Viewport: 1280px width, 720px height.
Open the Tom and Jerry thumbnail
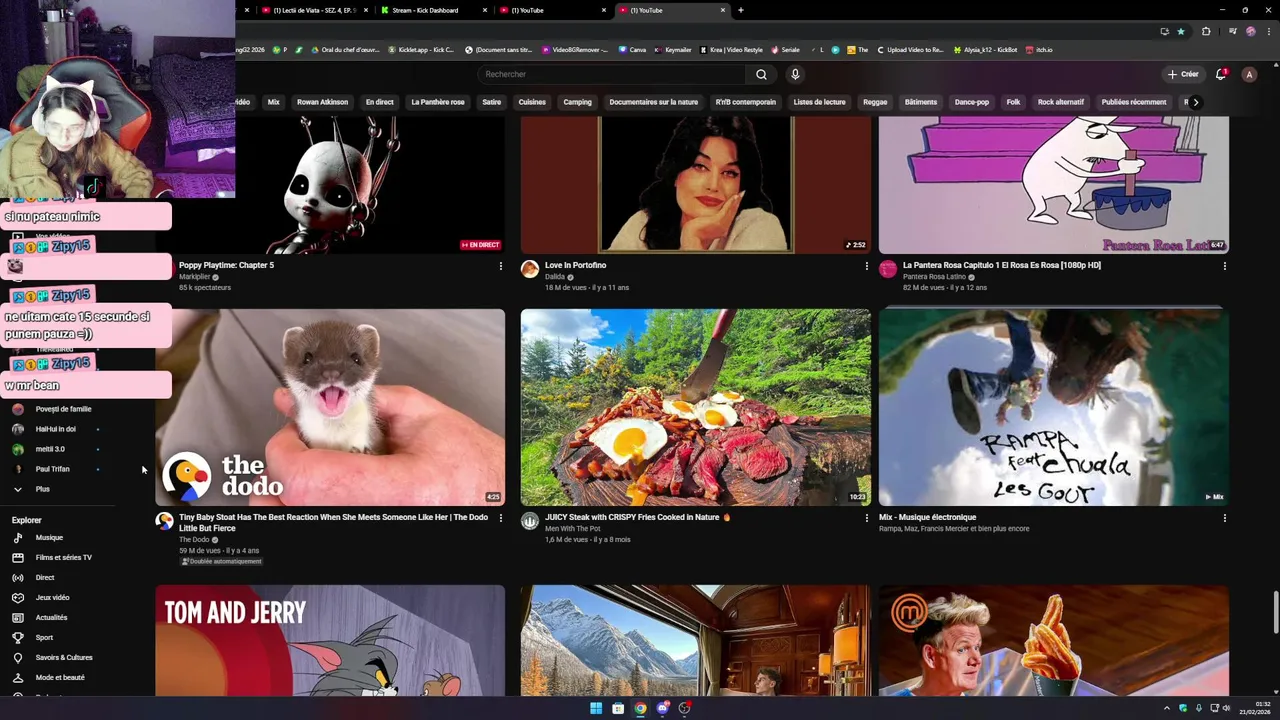click(330, 640)
